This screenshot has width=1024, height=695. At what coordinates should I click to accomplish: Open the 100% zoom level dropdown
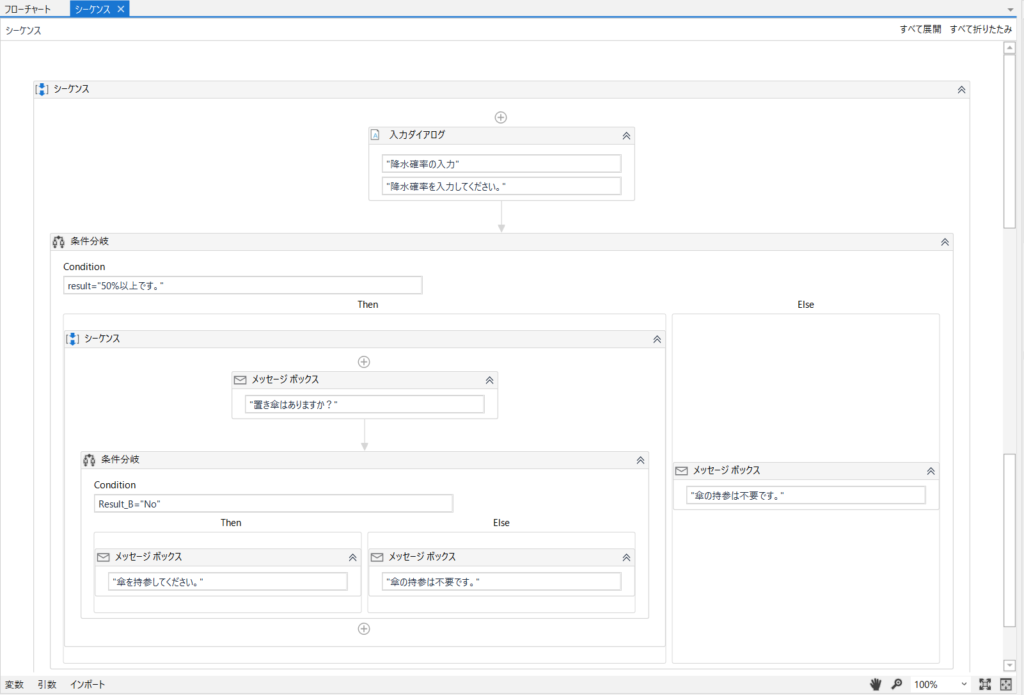(963, 684)
